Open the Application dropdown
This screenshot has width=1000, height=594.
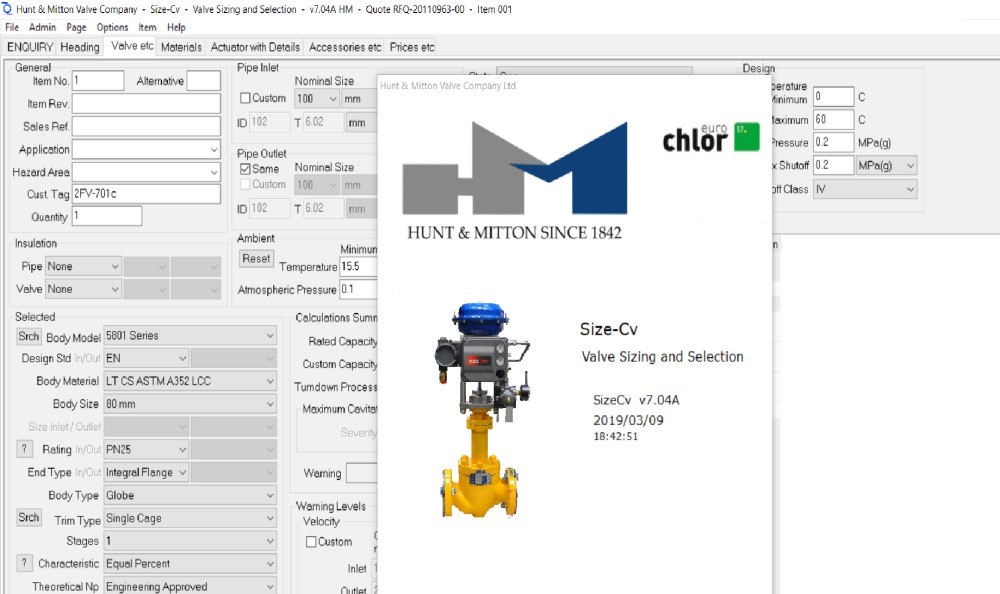tap(146, 149)
